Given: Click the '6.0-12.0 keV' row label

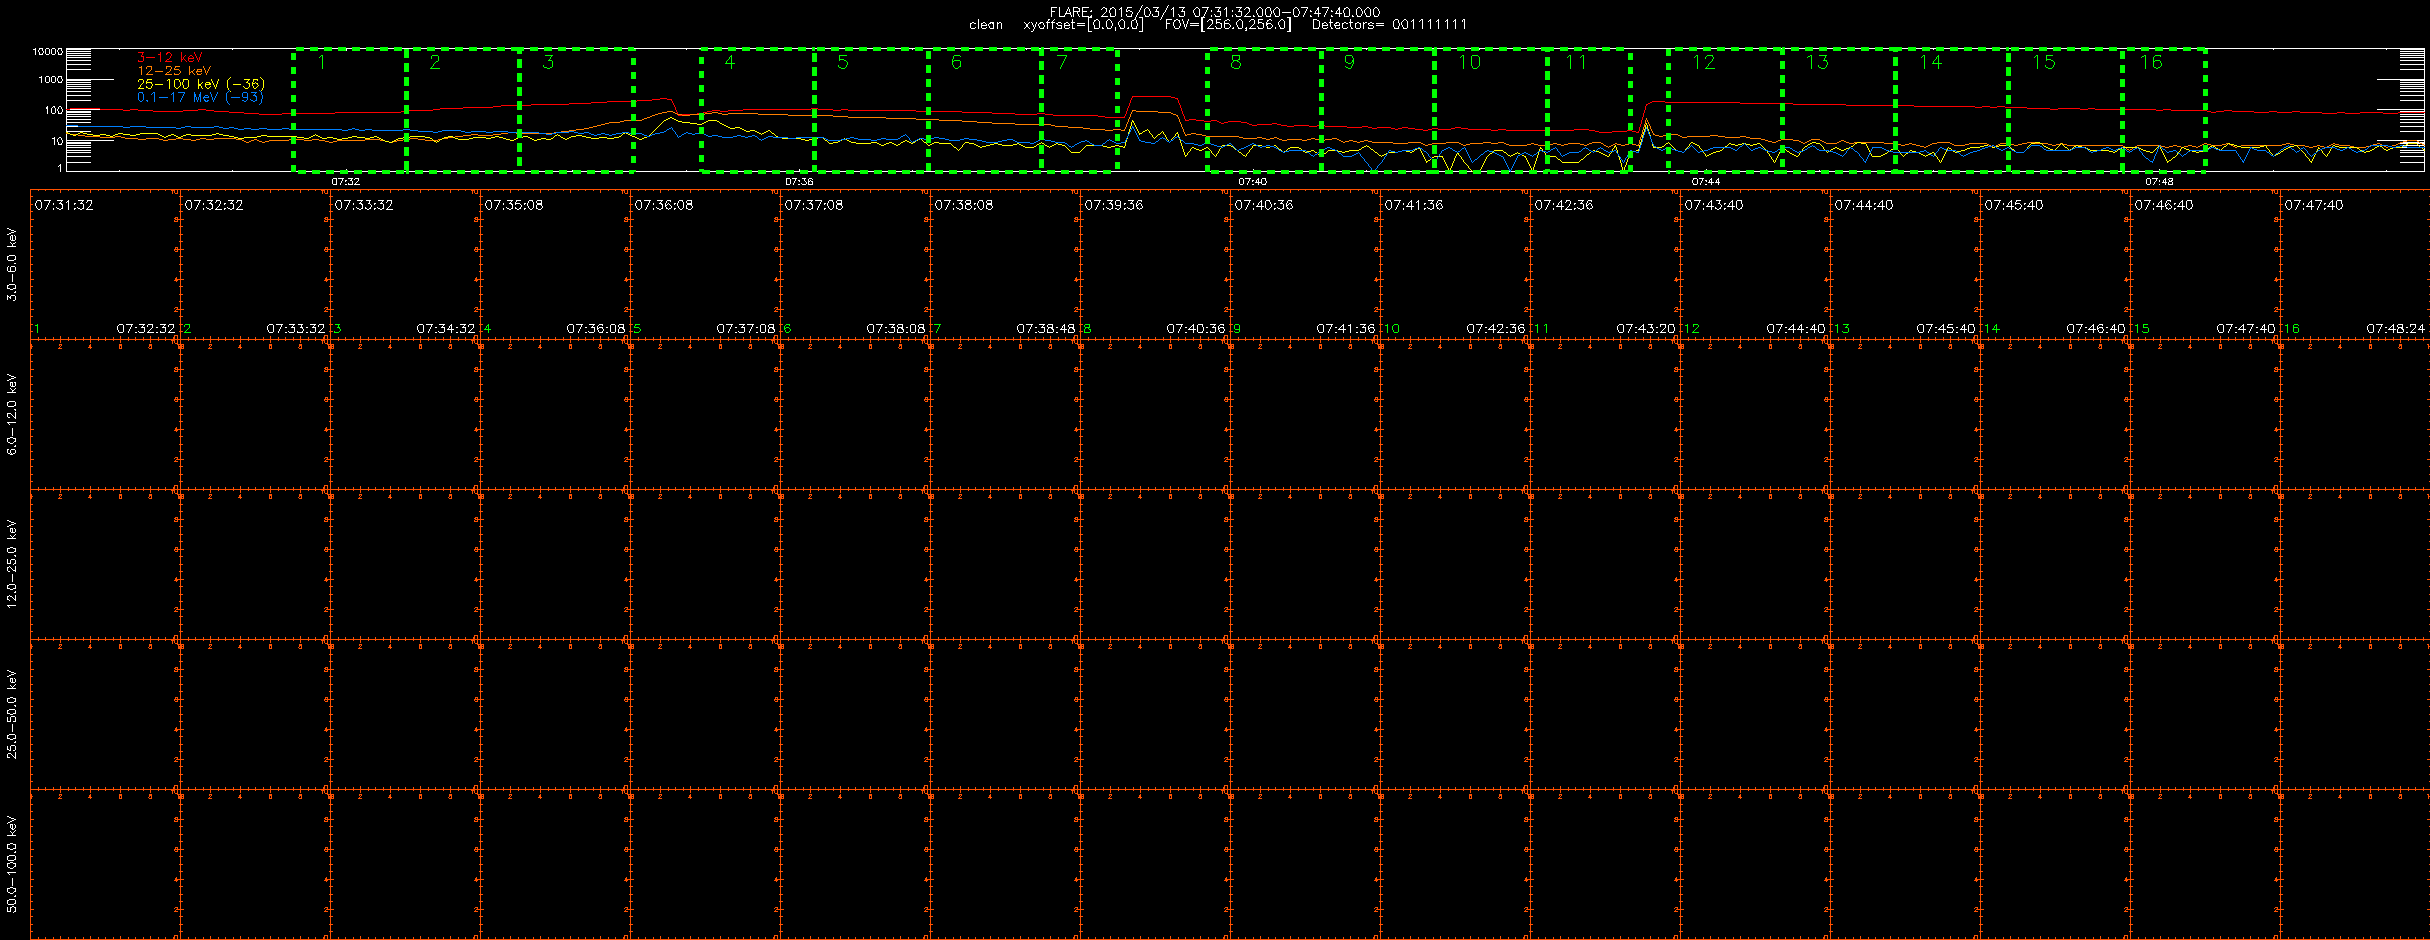Looking at the screenshot, I should click(x=12, y=414).
